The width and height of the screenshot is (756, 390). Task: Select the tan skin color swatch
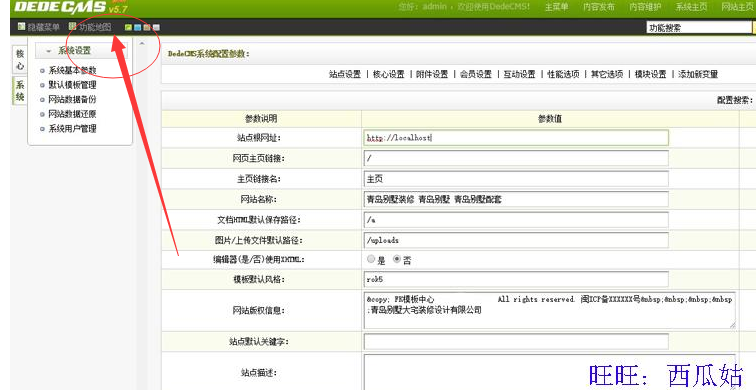tap(147, 27)
